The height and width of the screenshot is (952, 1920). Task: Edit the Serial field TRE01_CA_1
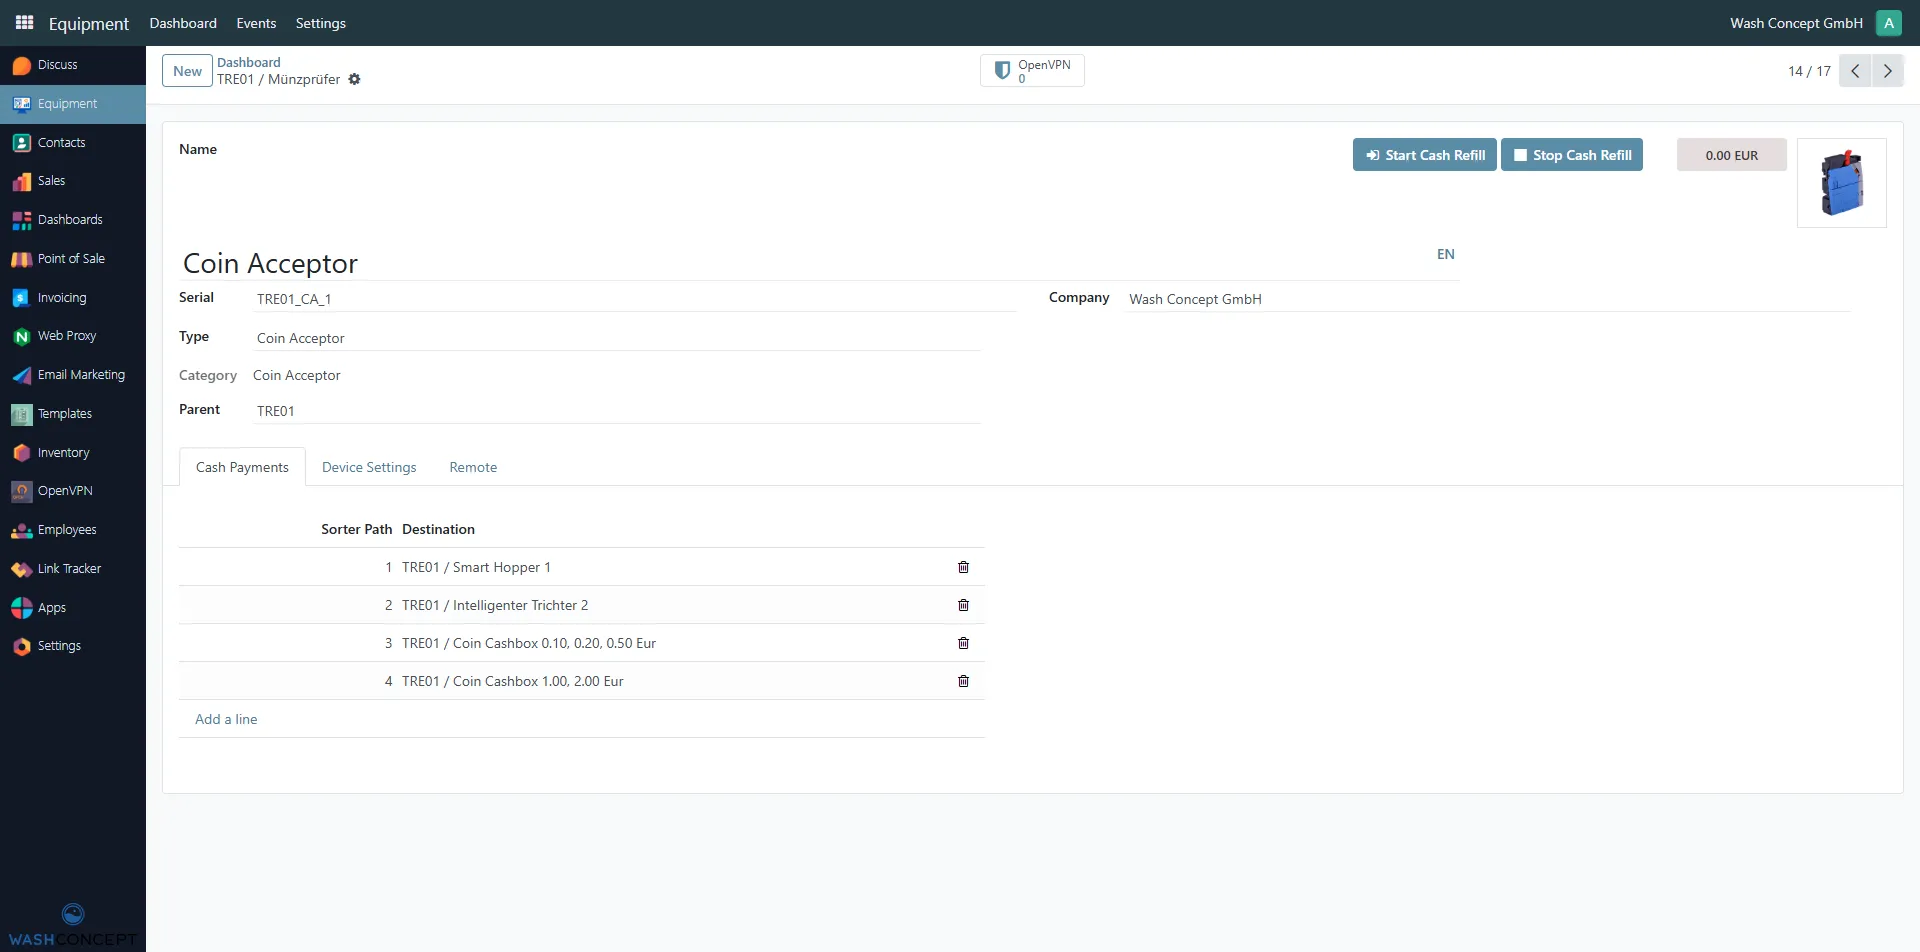635,299
